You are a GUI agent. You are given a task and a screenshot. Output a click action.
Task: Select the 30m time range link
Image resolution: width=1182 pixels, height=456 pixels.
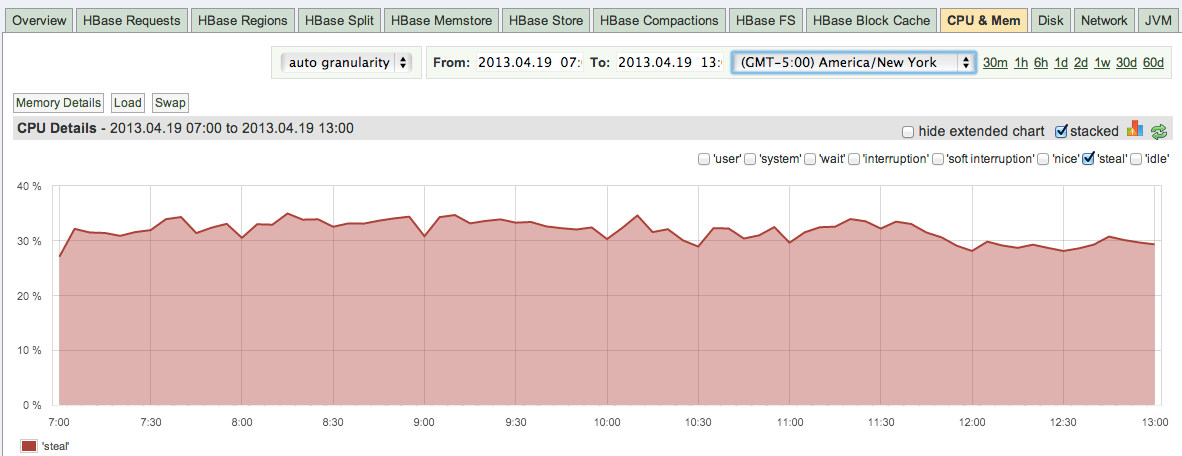(995, 63)
